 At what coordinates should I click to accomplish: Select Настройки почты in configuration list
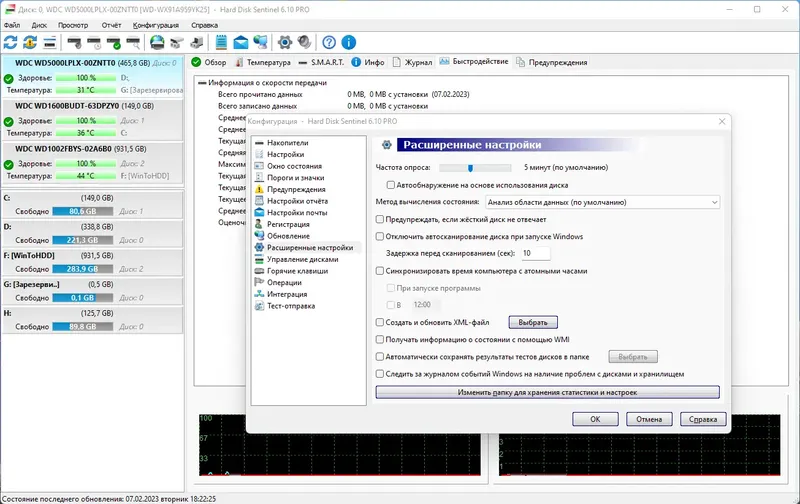[x=297, y=213]
